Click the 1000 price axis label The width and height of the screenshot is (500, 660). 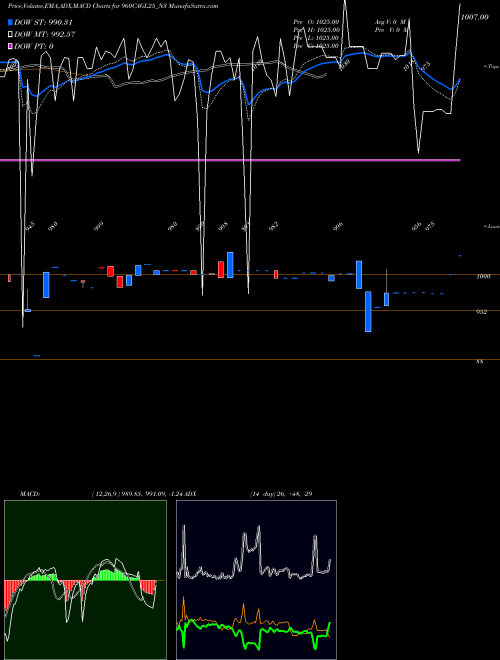pyautogui.click(x=483, y=277)
